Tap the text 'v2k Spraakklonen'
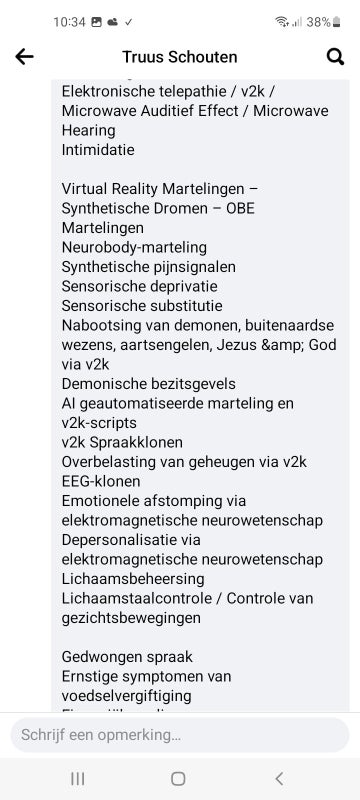This screenshot has width=360, height=800. click(122, 442)
